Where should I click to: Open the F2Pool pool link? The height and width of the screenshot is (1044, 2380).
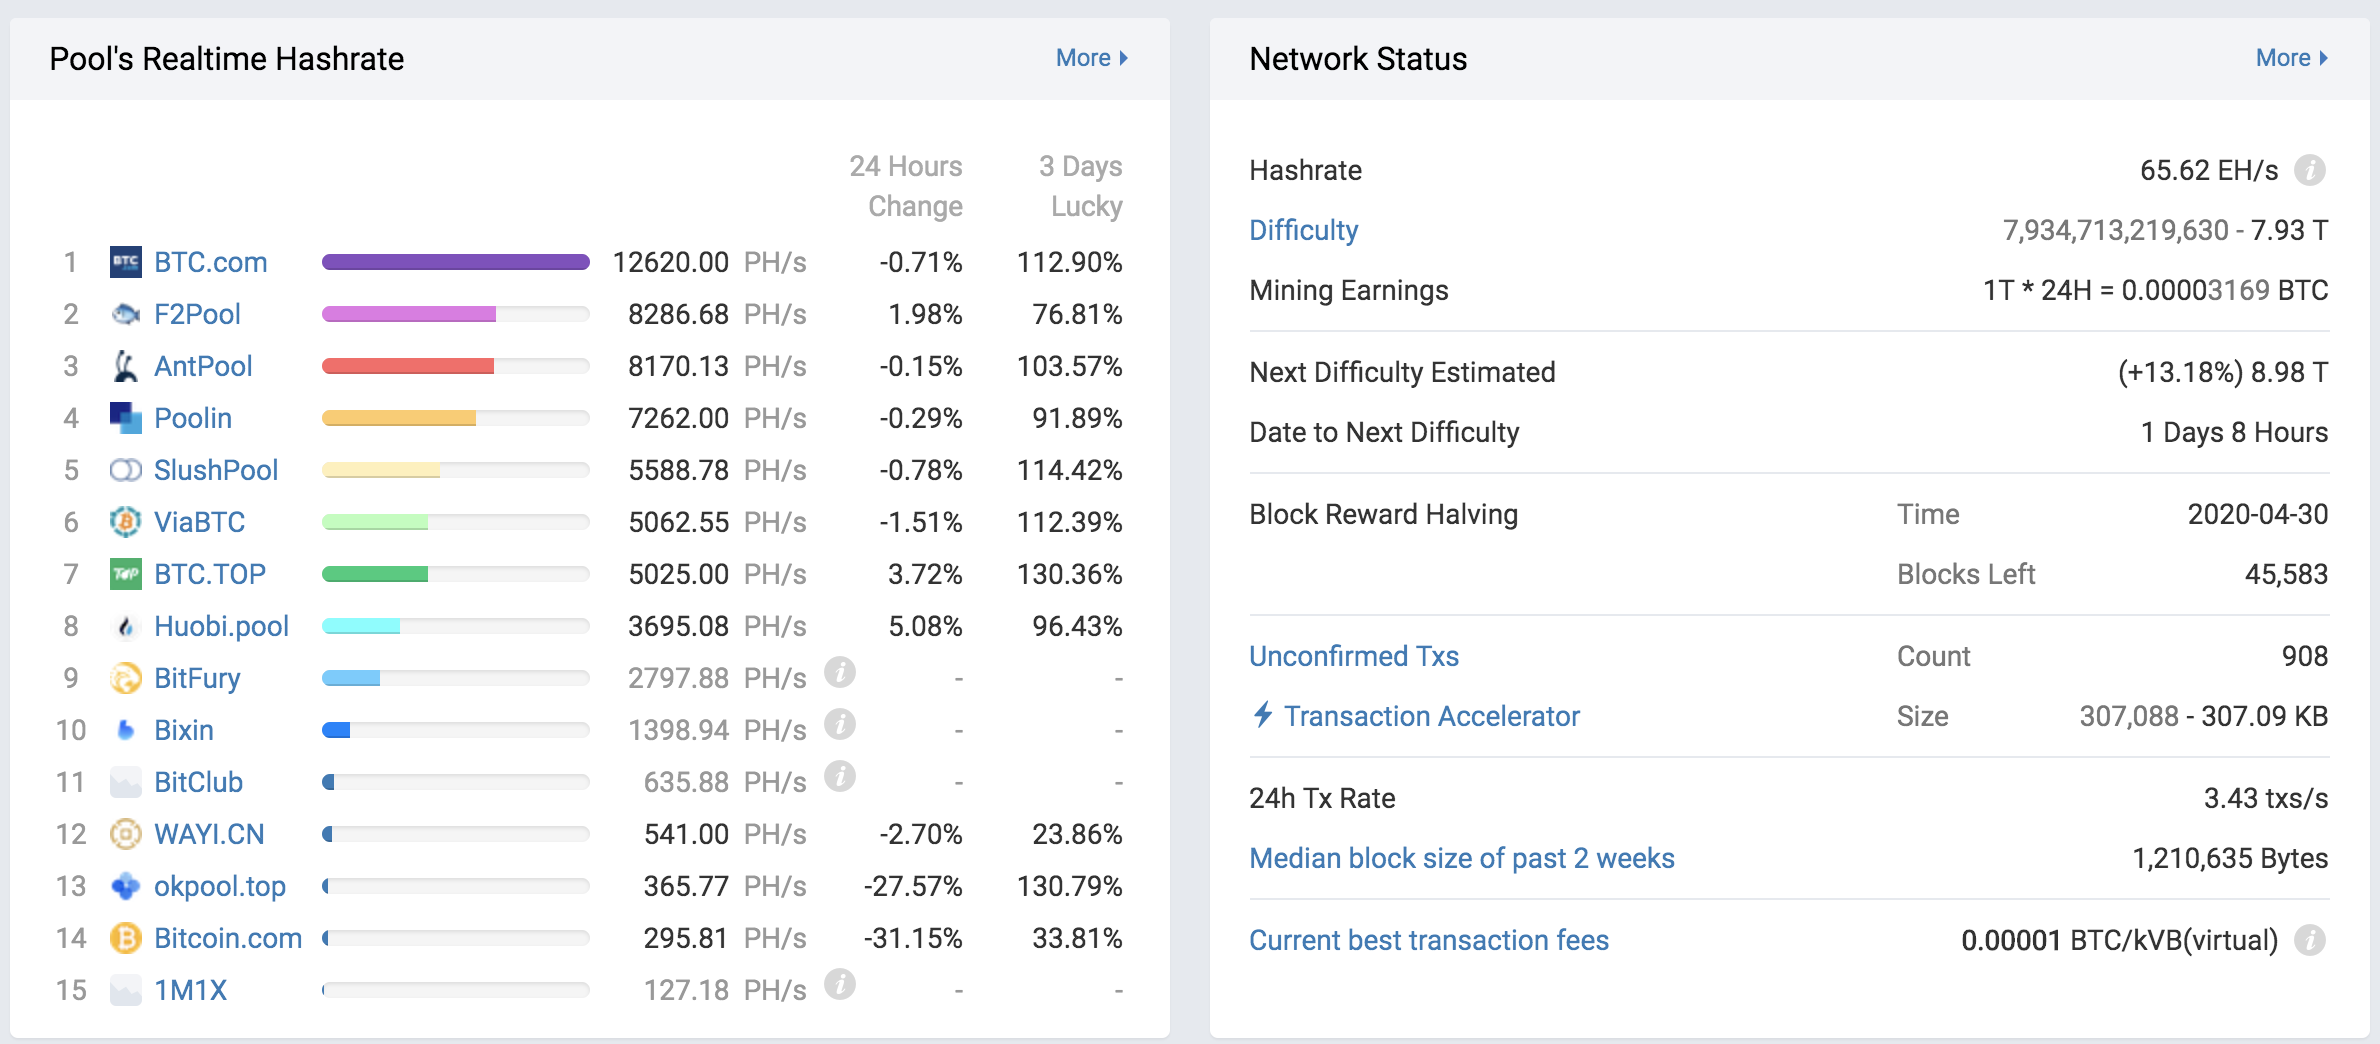197,314
